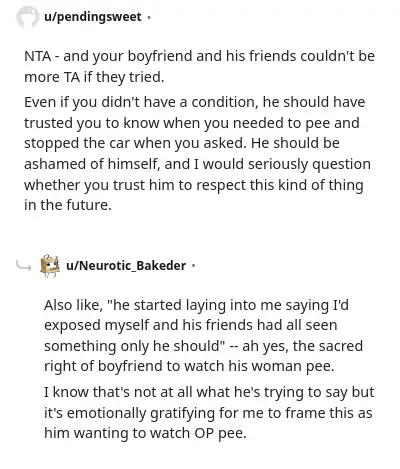This screenshot has height=469, width=400.
Task: Click the word "OP" in the last line
Action: point(204,433)
